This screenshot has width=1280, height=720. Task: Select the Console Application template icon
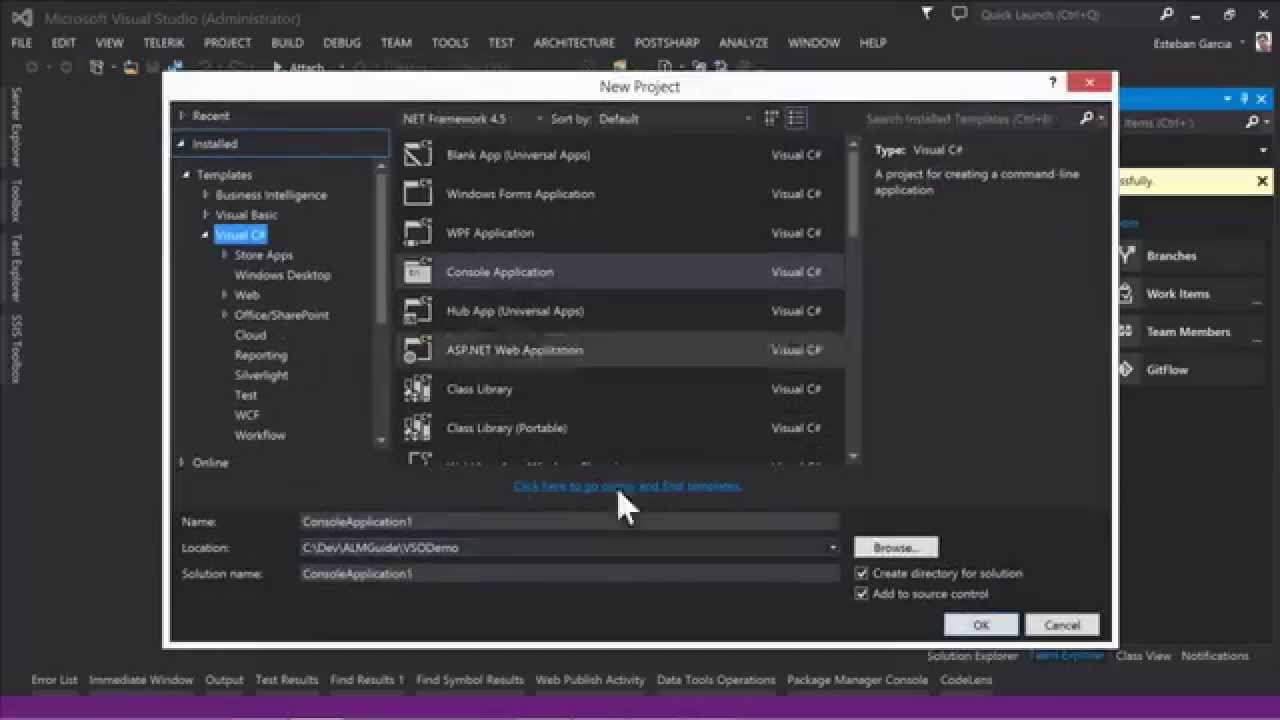pyautogui.click(x=417, y=272)
